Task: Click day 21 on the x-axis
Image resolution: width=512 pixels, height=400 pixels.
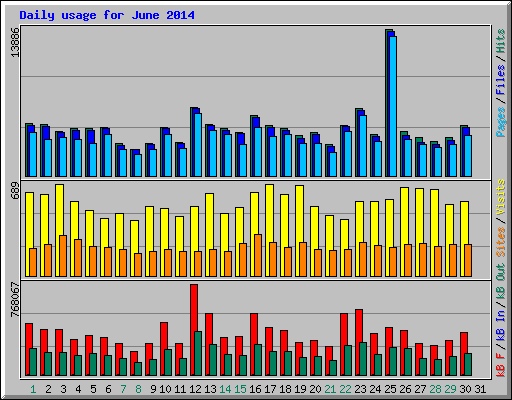Action: coord(330,389)
